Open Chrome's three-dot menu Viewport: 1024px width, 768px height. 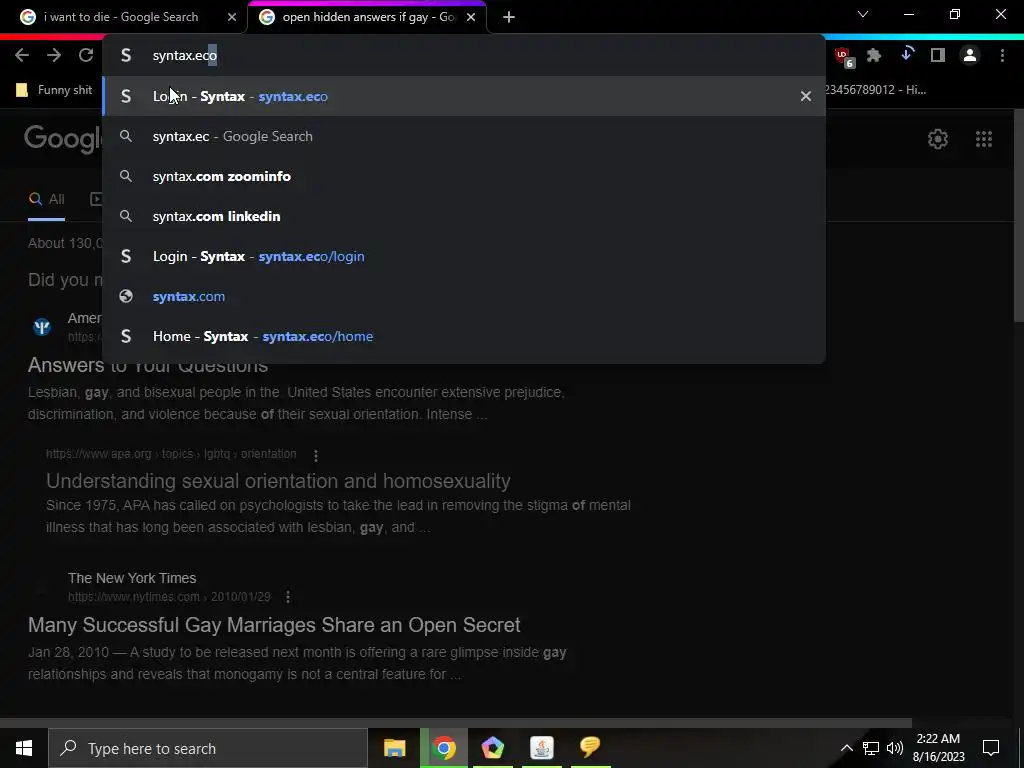1002,56
